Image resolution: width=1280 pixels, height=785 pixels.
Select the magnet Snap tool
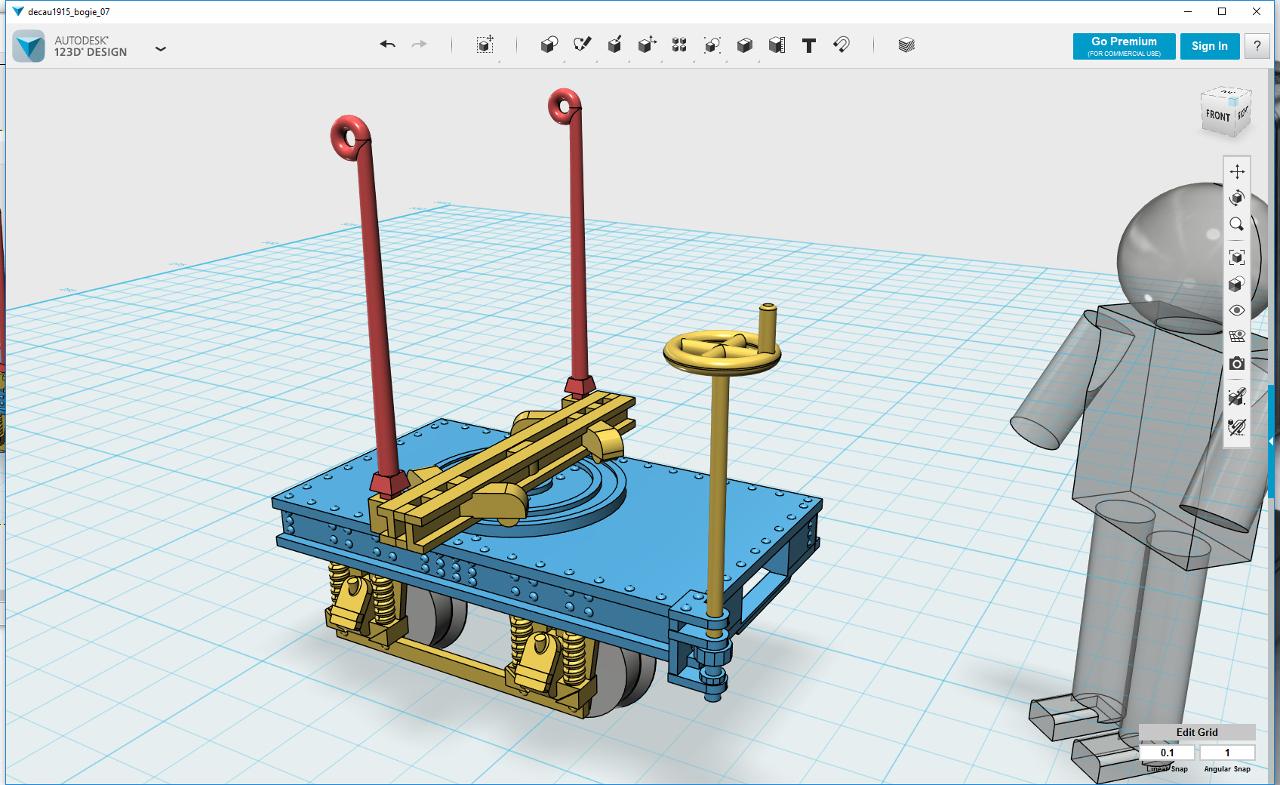tap(841, 45)
